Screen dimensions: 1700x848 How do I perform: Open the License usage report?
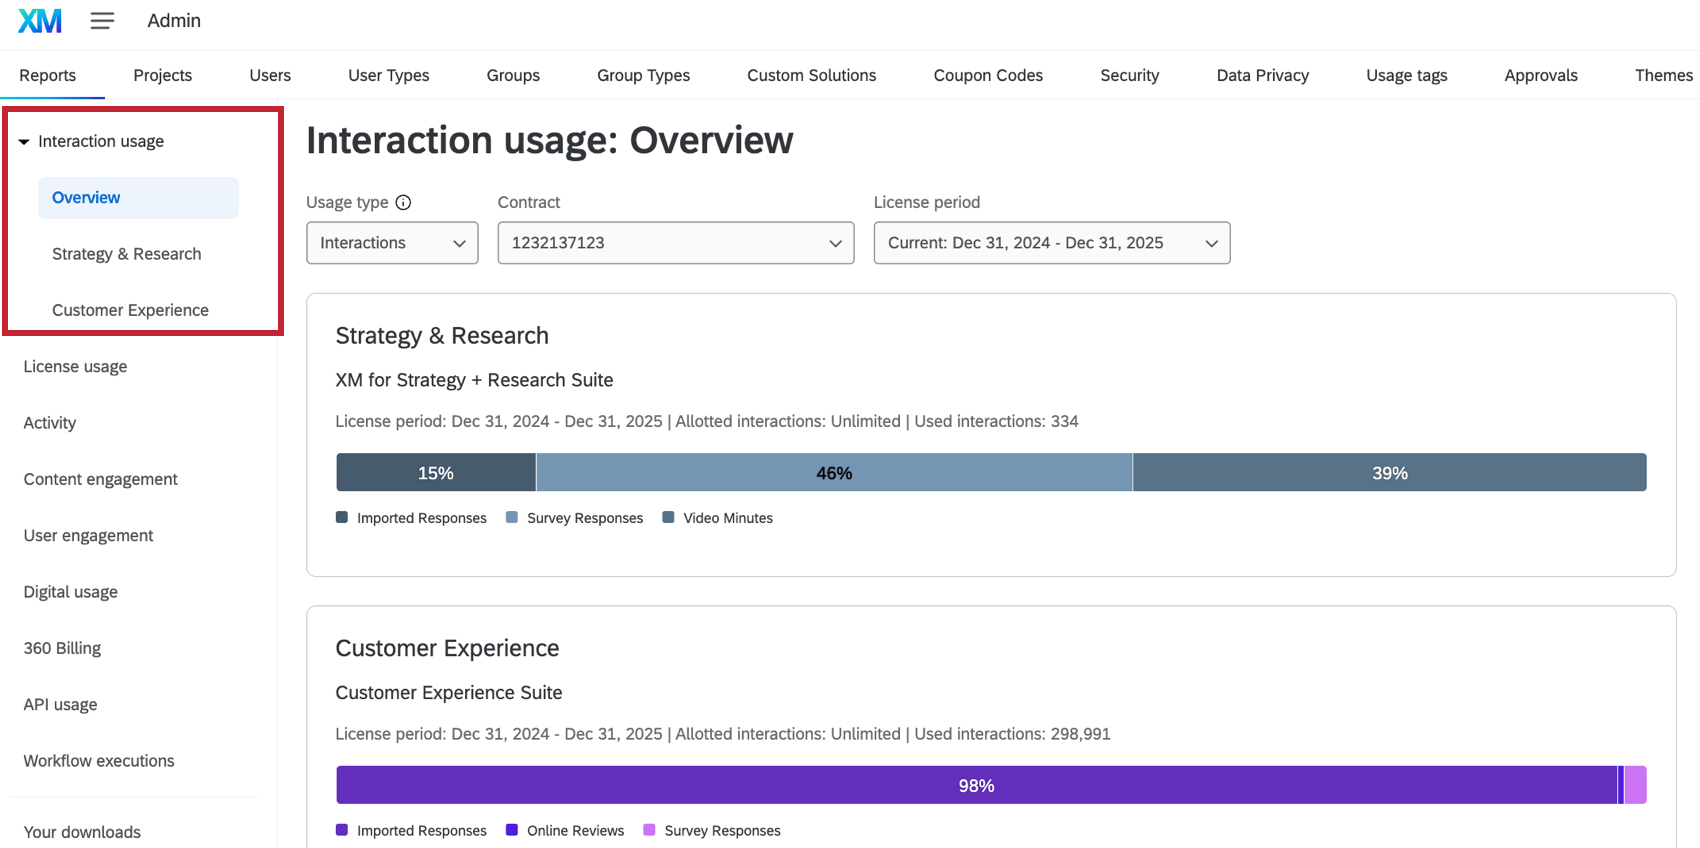tap(75, 366)
